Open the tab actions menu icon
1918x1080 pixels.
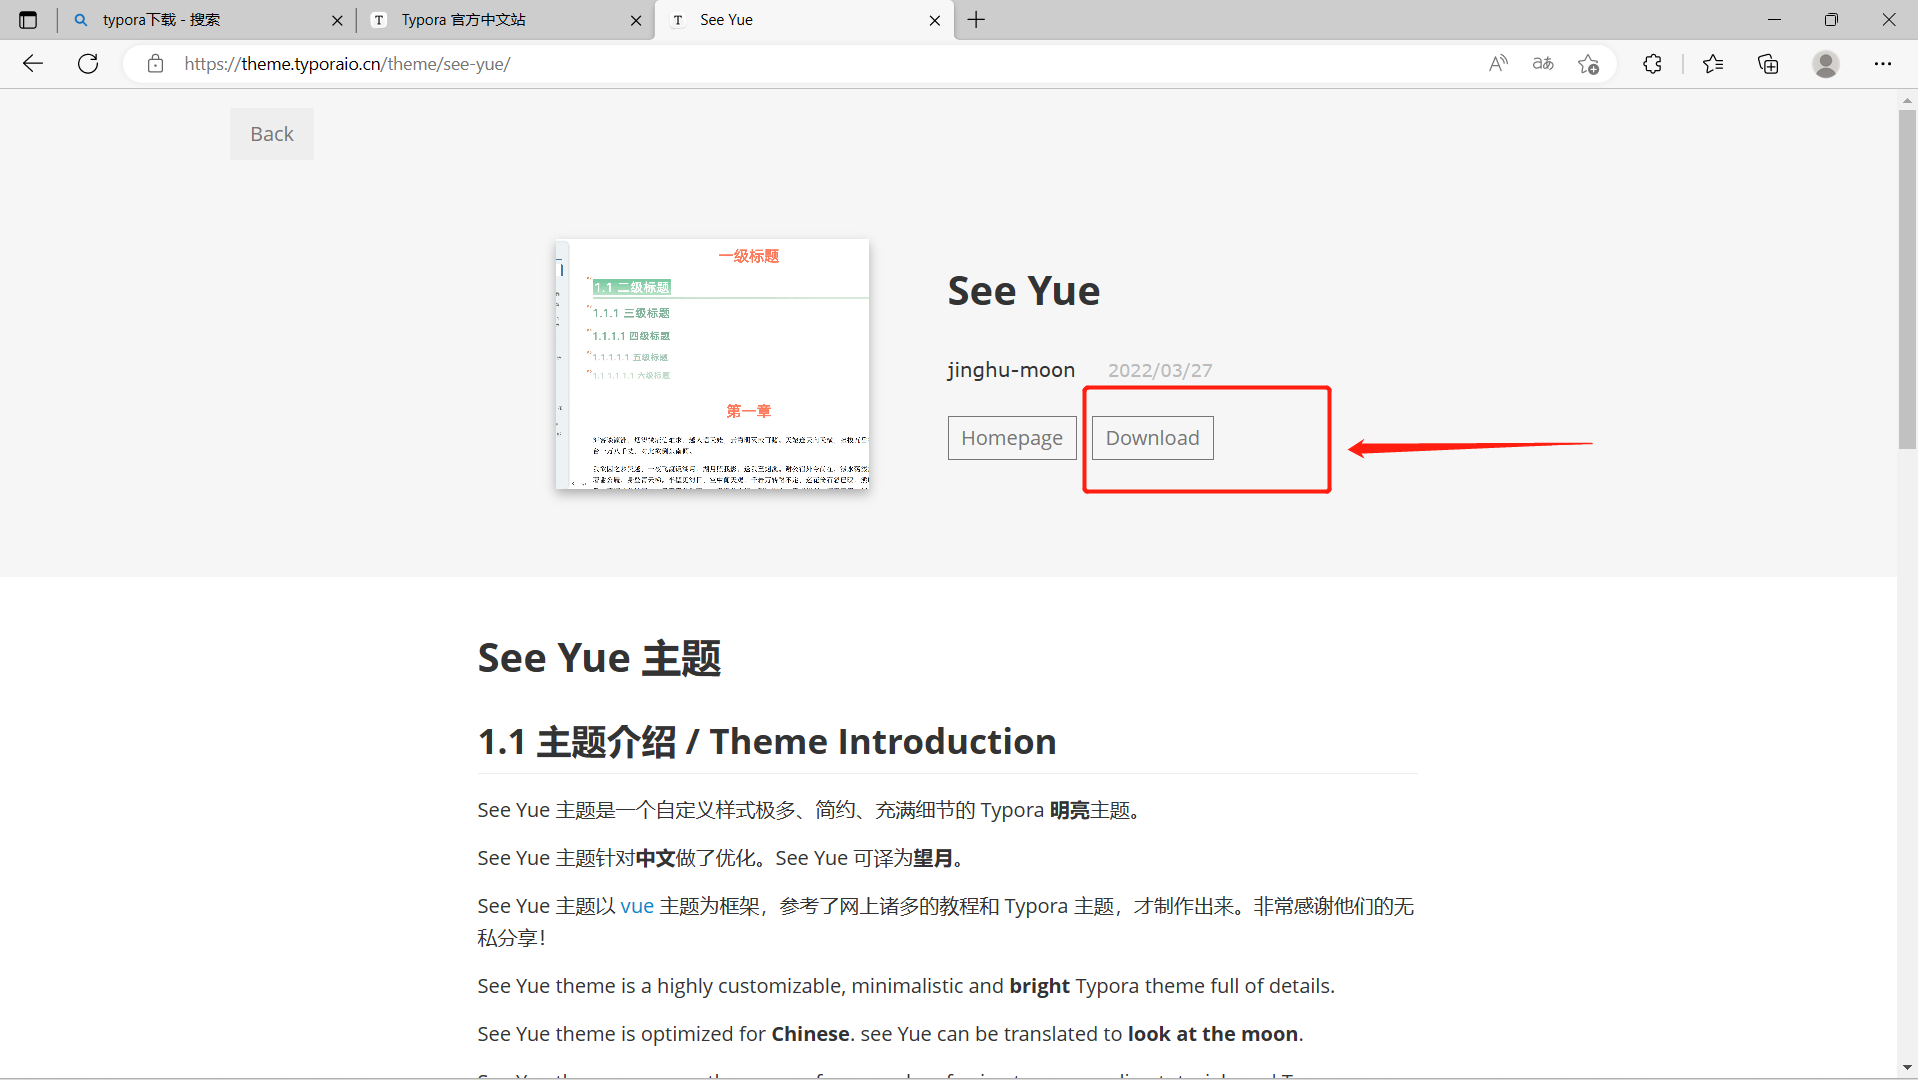coord(28,20)
